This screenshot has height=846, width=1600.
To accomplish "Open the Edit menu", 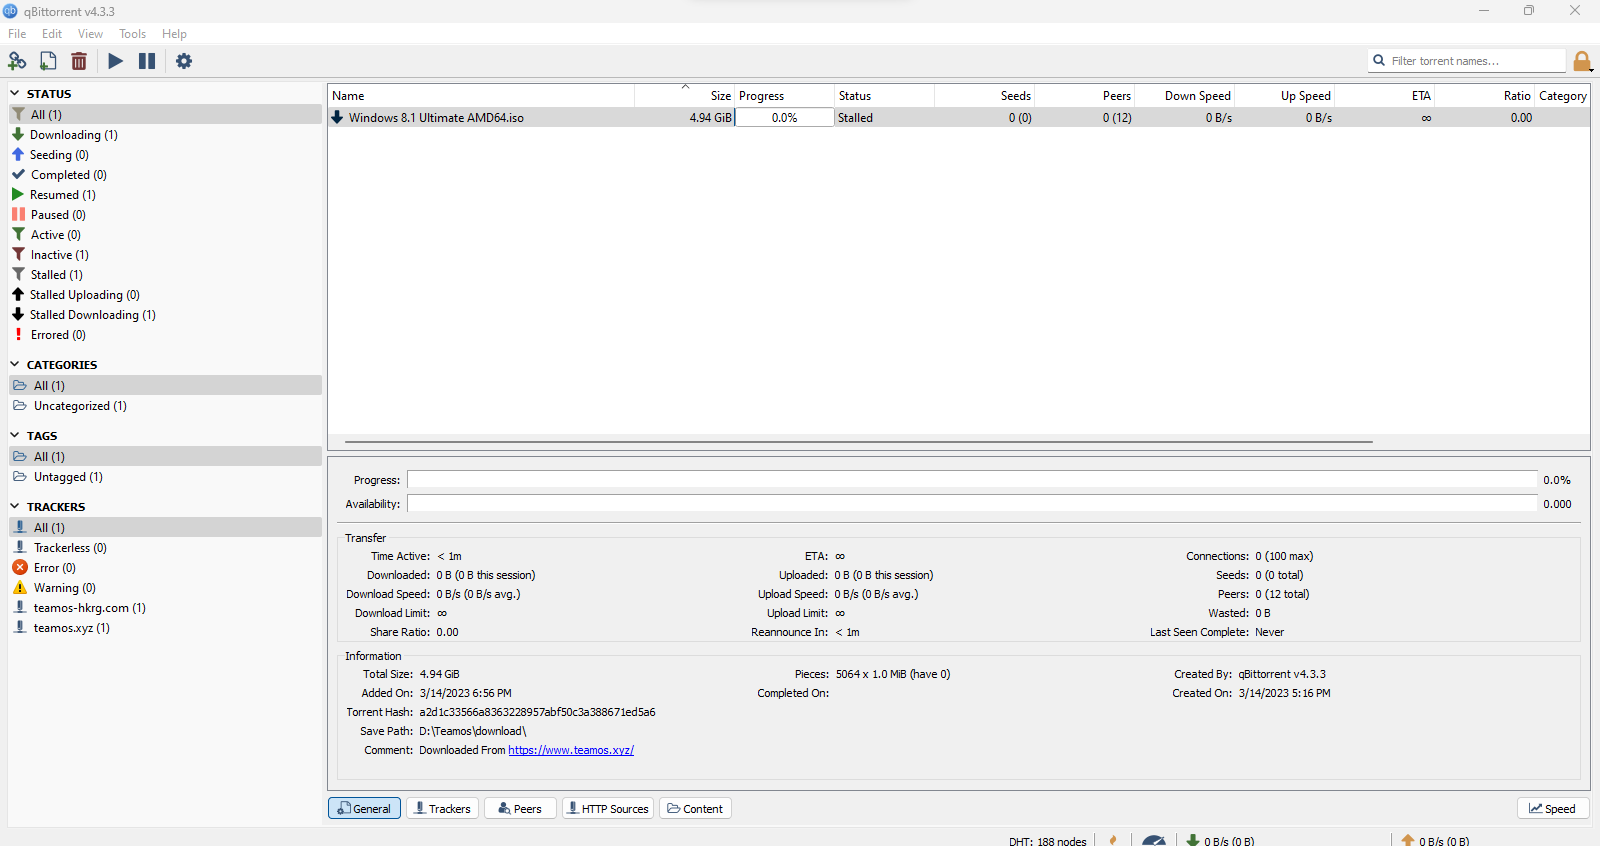I will point(52,34).
